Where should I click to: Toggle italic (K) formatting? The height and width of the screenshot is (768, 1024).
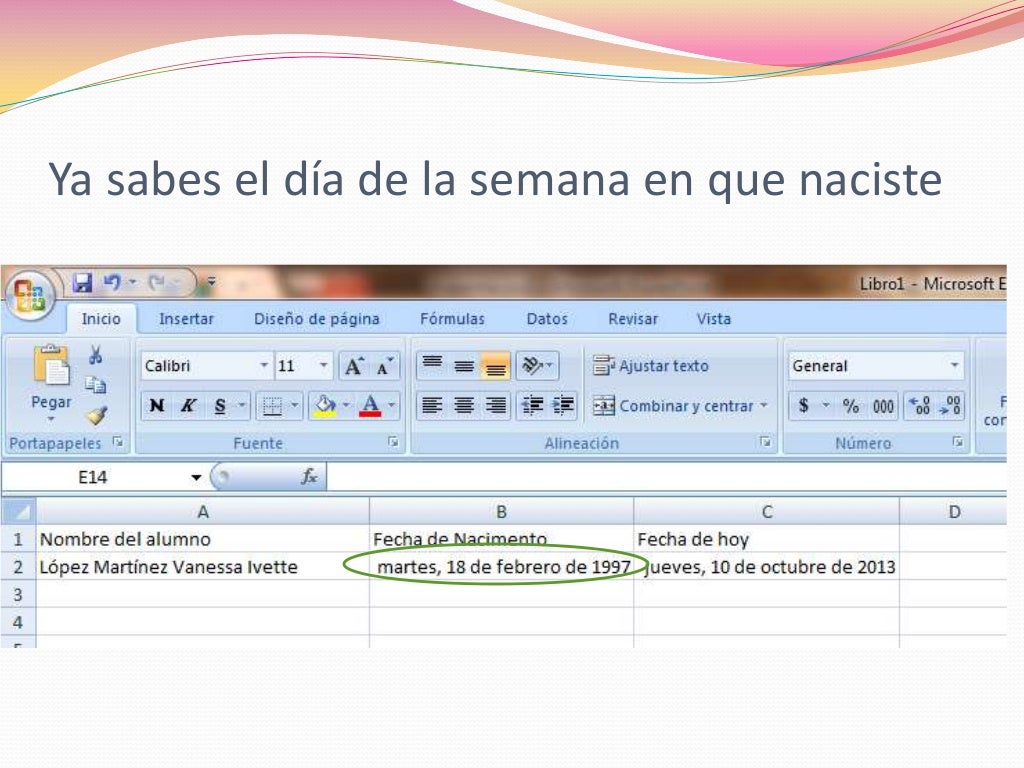(x=188, y=406)
